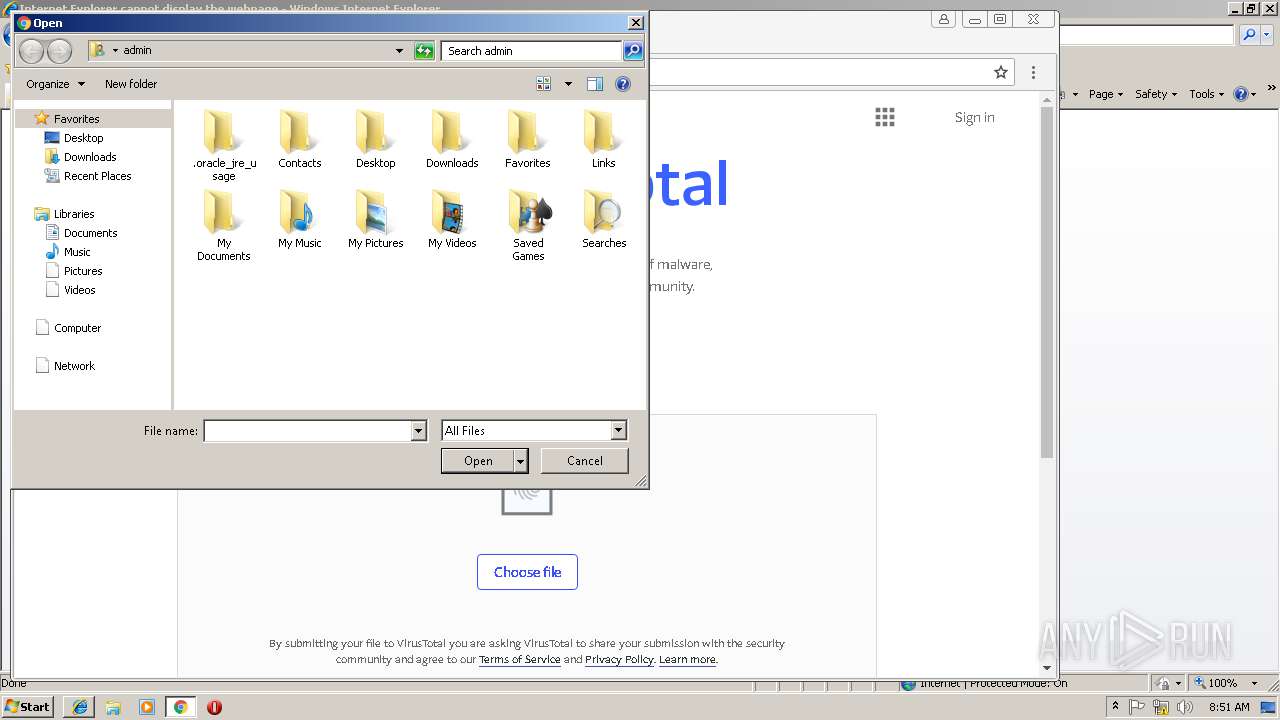The width and height of the screenshot is (1280, 720).
Task: Open Terms of Service link
Action: 520,660
